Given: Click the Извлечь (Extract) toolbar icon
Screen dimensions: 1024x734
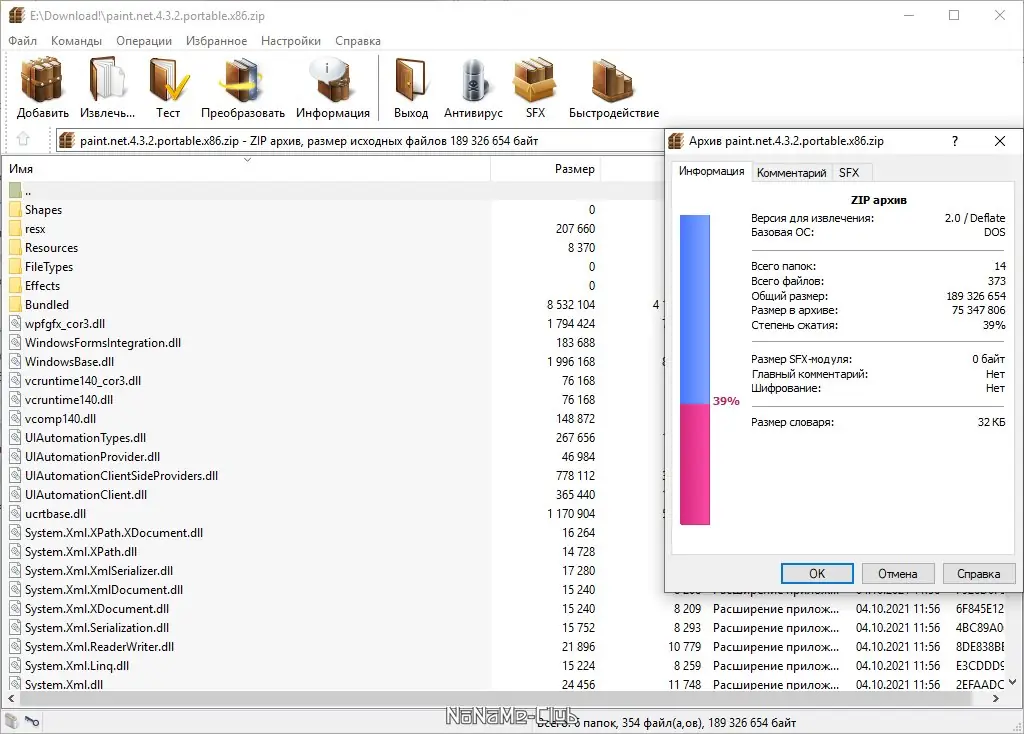Looking at the screenshot, I should [x=107, y=80].
